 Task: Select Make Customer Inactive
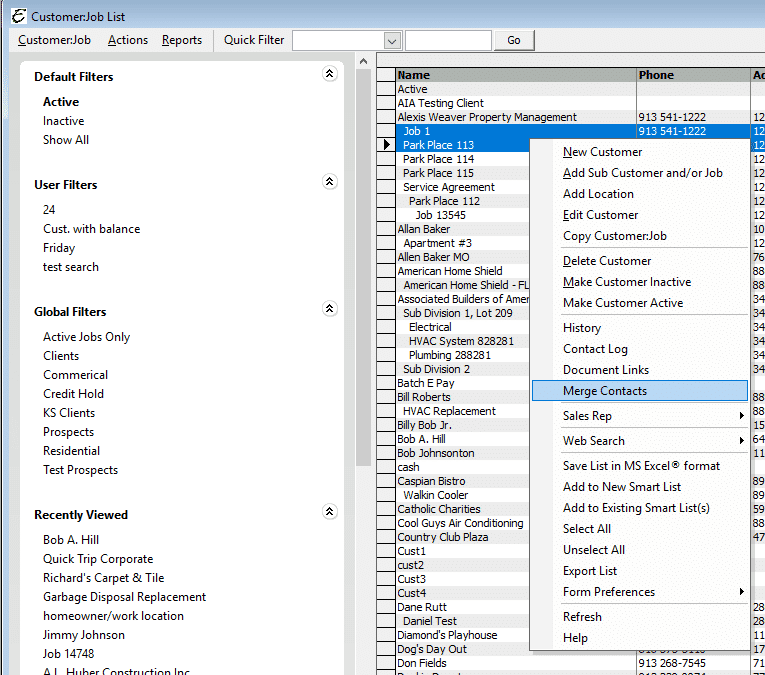627,282
